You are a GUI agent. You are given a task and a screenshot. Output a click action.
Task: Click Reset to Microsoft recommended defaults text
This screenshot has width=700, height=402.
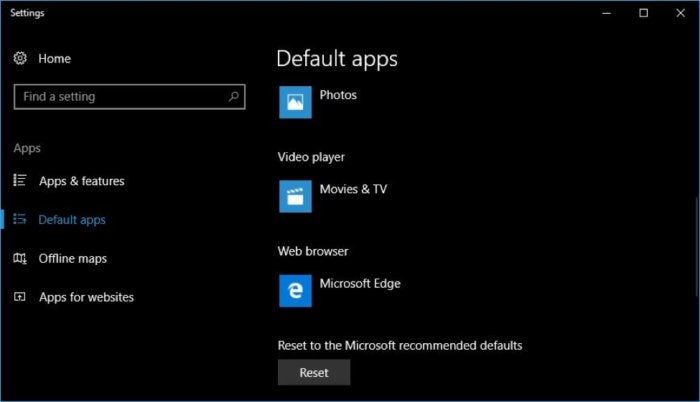[400, 345]
